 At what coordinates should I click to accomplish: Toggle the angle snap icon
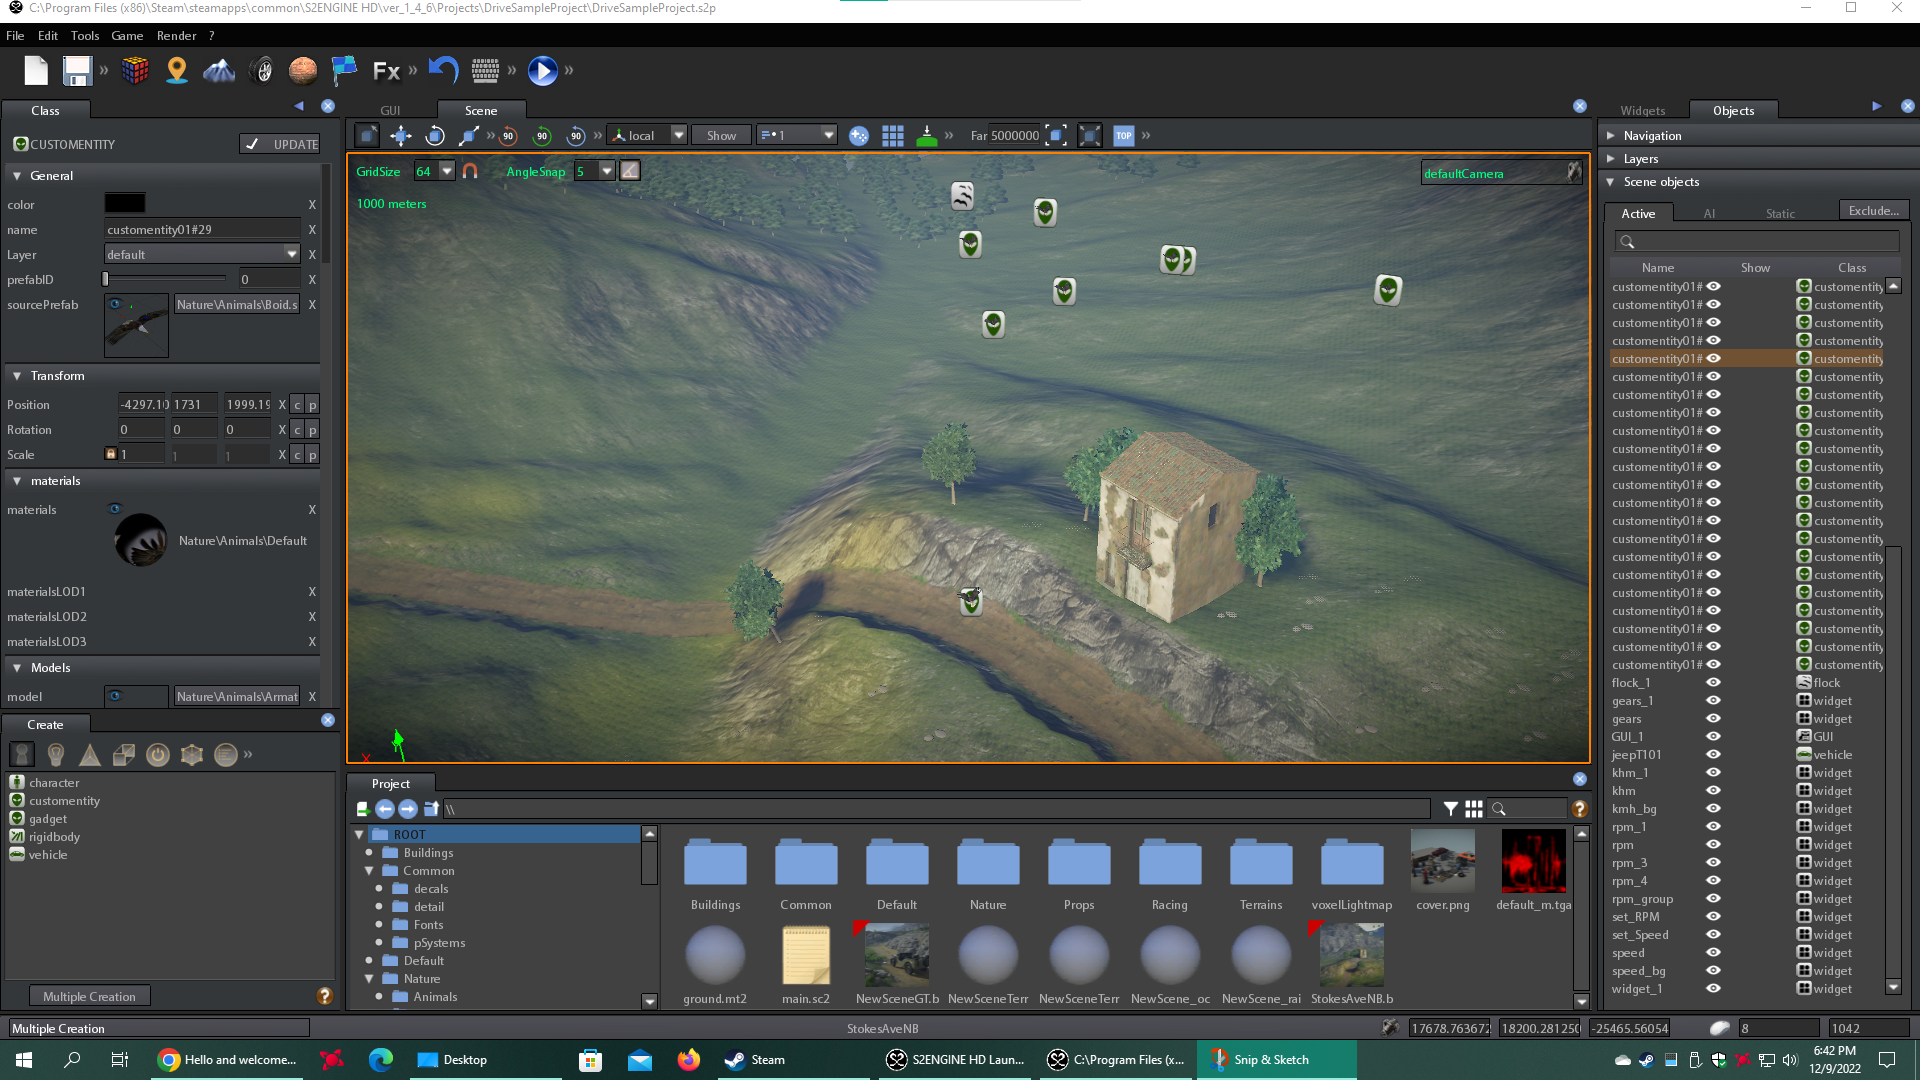pos(630,171)
